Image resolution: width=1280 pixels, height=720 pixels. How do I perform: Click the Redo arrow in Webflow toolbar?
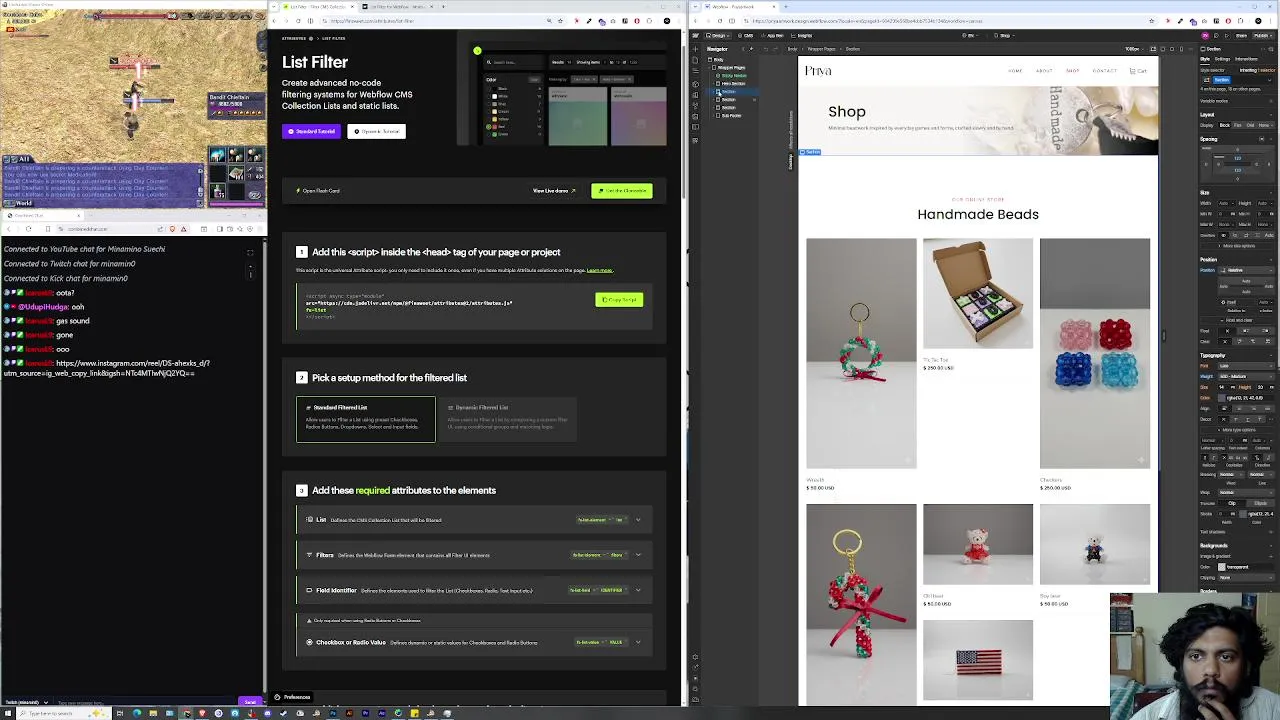776,49
